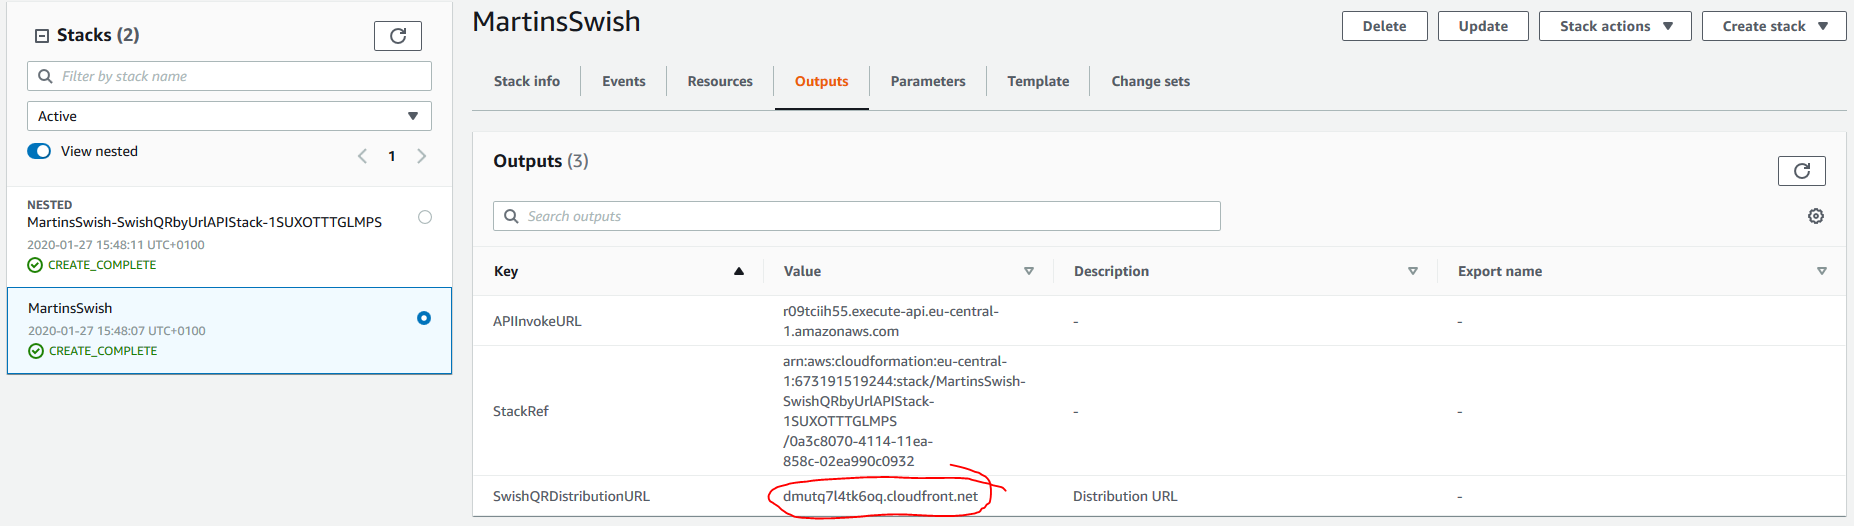Click the Search outputs field

click(857, 216)
